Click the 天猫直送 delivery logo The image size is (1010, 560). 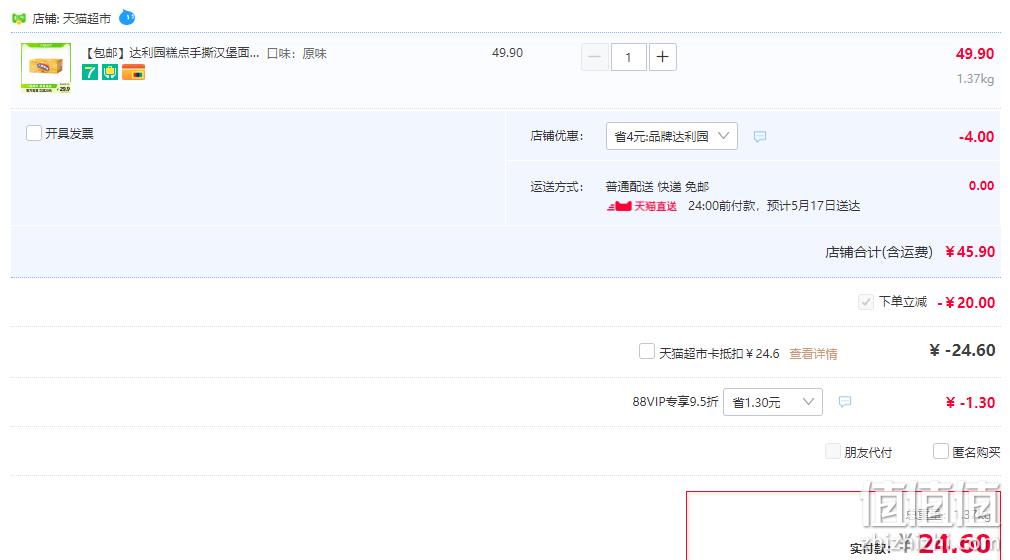point(642,206)
